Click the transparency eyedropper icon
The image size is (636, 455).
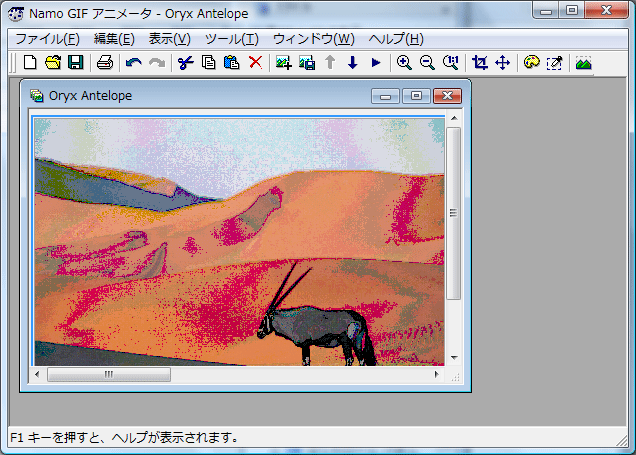(x=554, y=63)
